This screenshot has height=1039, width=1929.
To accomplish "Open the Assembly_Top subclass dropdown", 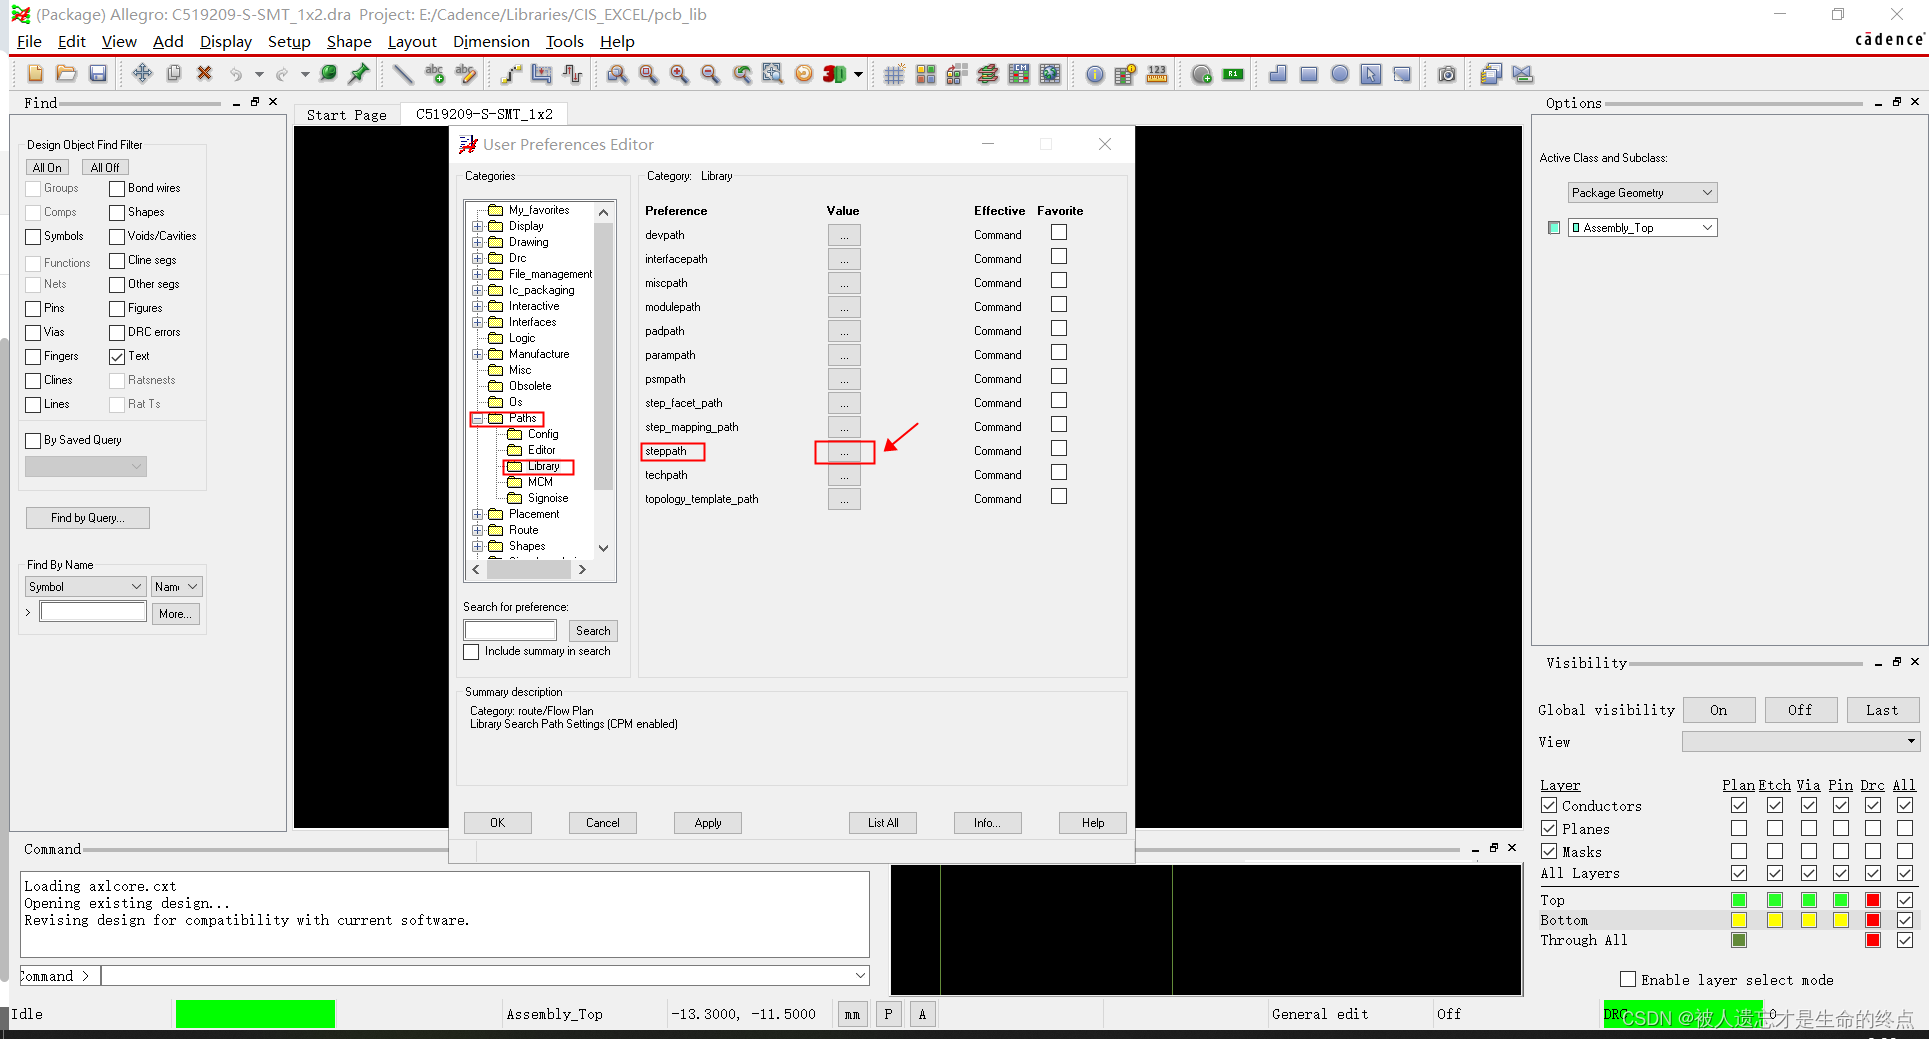I will [1642, 228].
